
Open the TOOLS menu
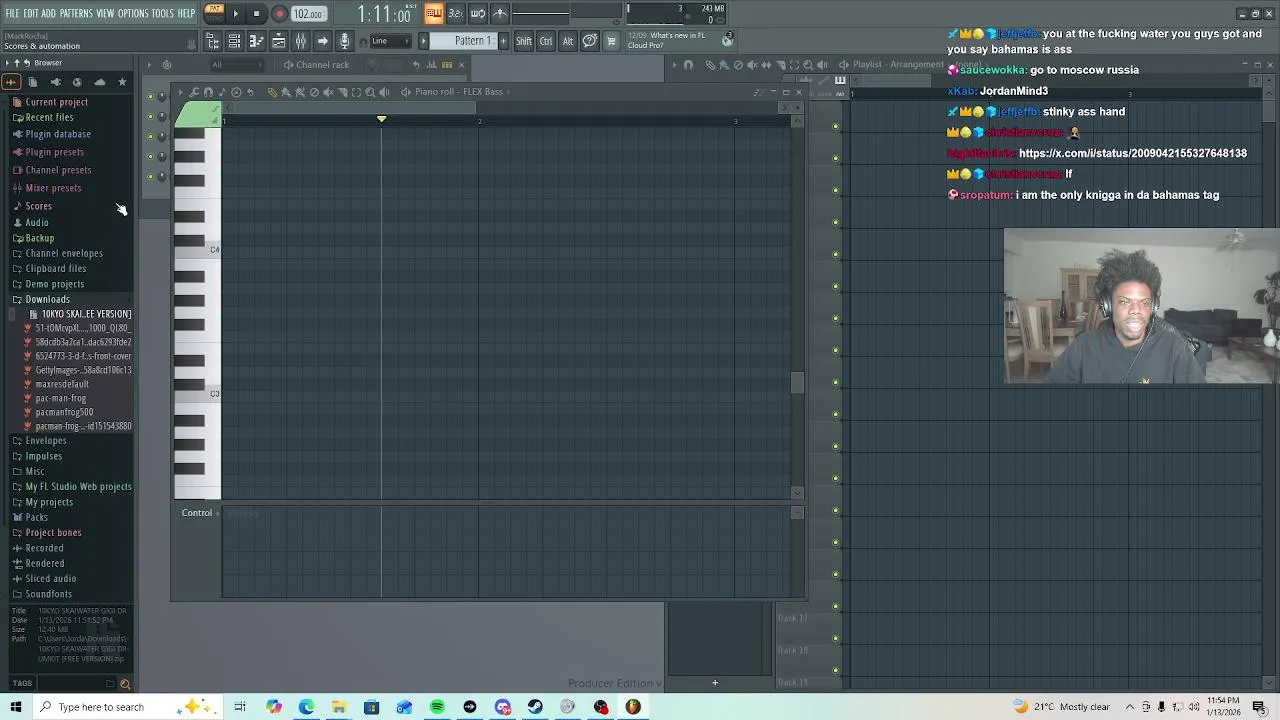tap(163, 13)
